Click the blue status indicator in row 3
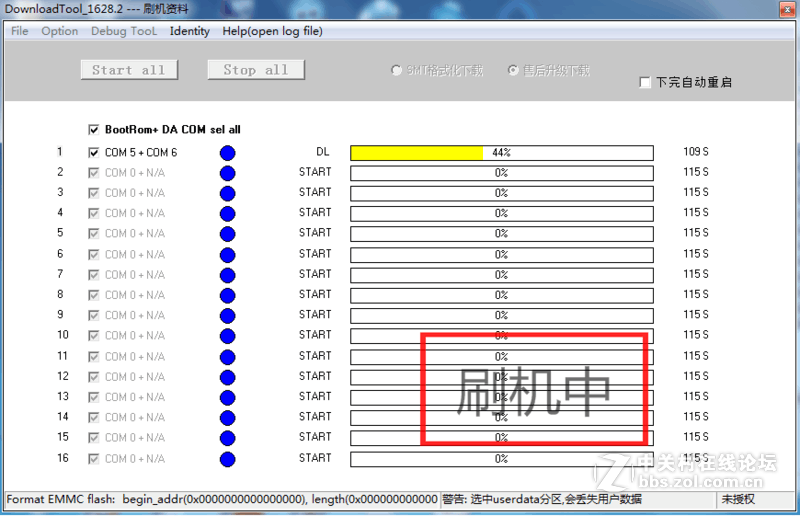This screenshot has height=516, width=800. (x=228, y=194)
